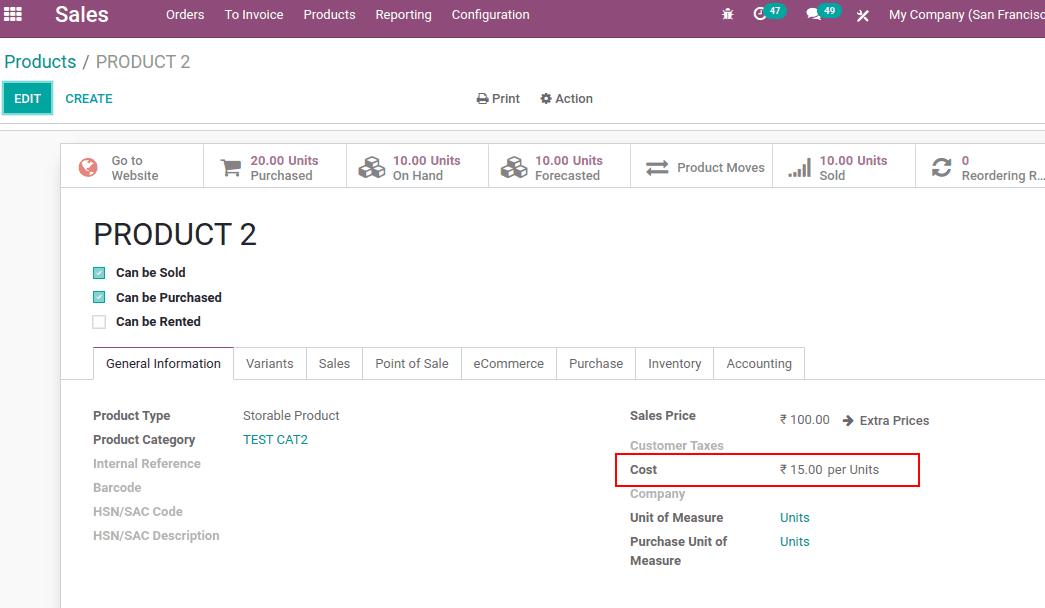Viewport: 1045px width, 608px height.
Task: Open the Orders menu
Action: (x=185, y=15)
